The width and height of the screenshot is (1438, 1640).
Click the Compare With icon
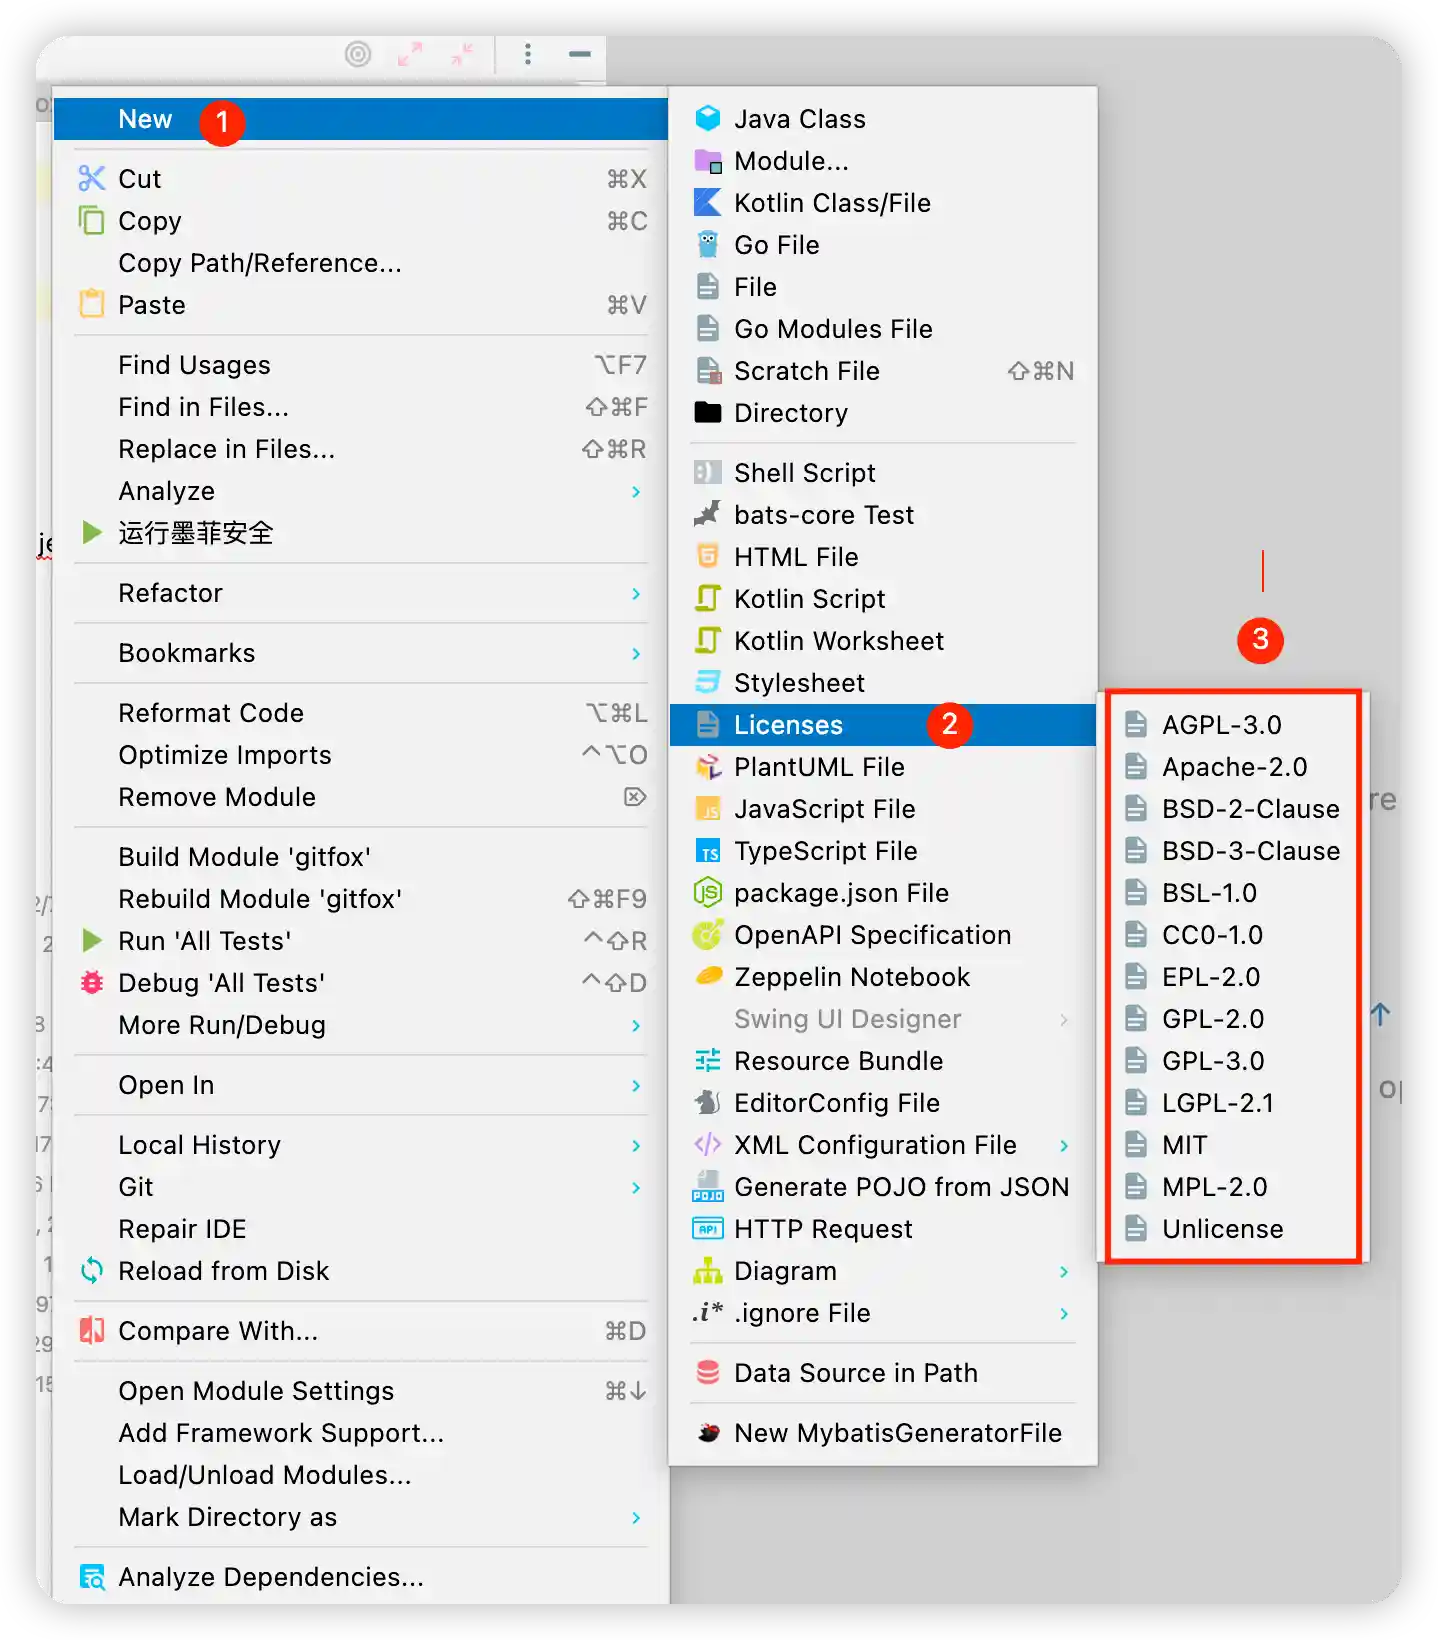click(92, 1331)
